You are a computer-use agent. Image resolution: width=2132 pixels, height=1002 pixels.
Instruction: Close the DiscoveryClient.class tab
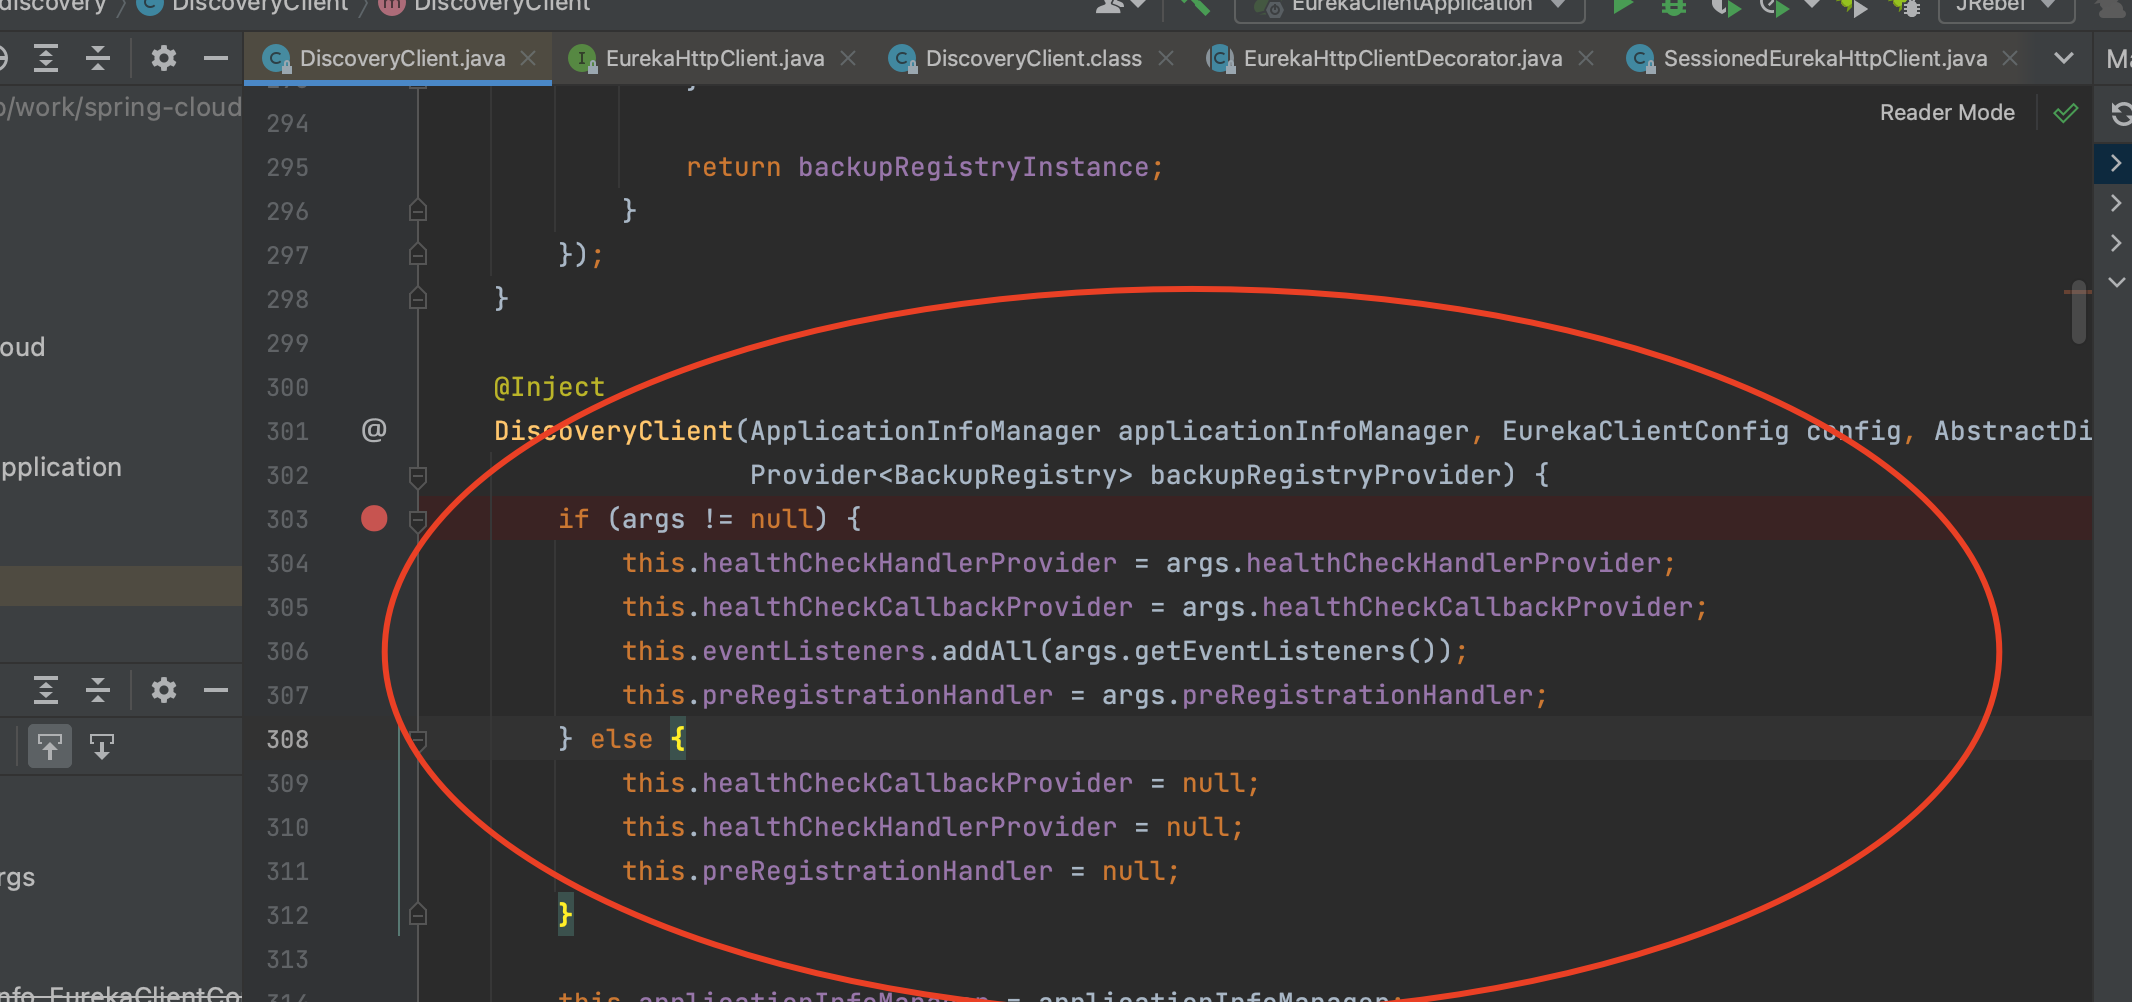(x=1165, y=58)
